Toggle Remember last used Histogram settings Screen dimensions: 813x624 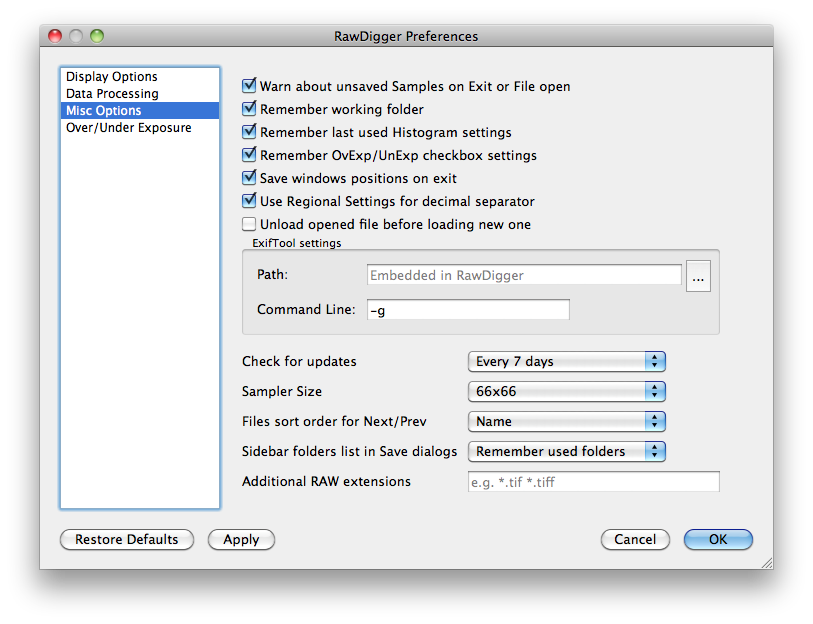[x=249, y=132]
